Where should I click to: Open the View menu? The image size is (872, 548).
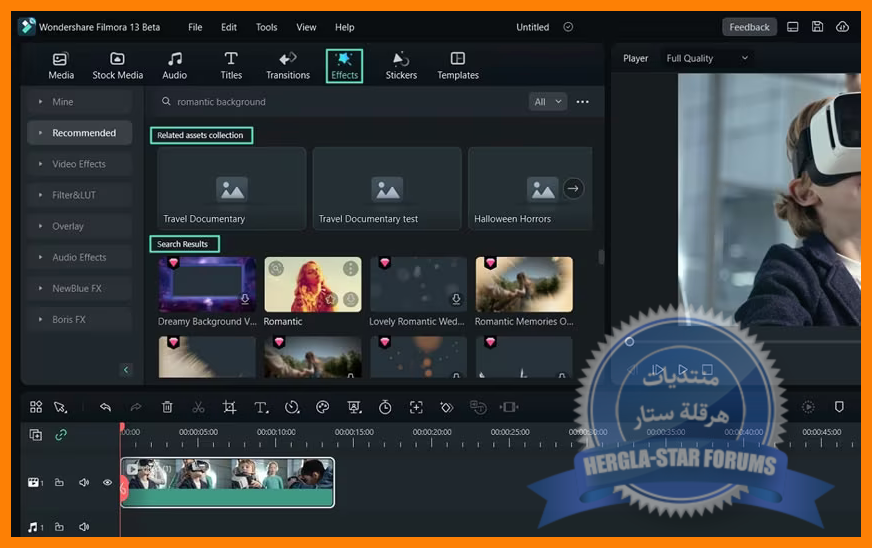306,27
